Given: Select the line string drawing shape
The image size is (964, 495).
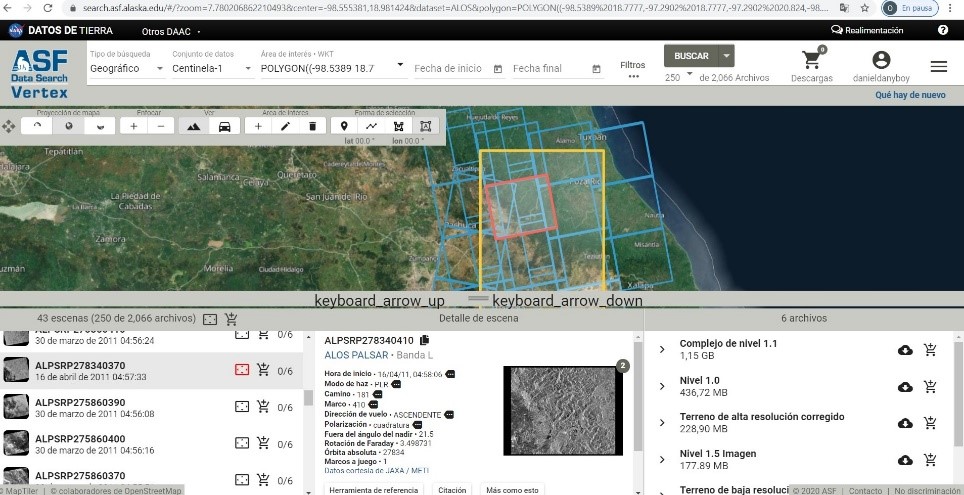Looking at the screenshot, I should click(x=372, y=126).
